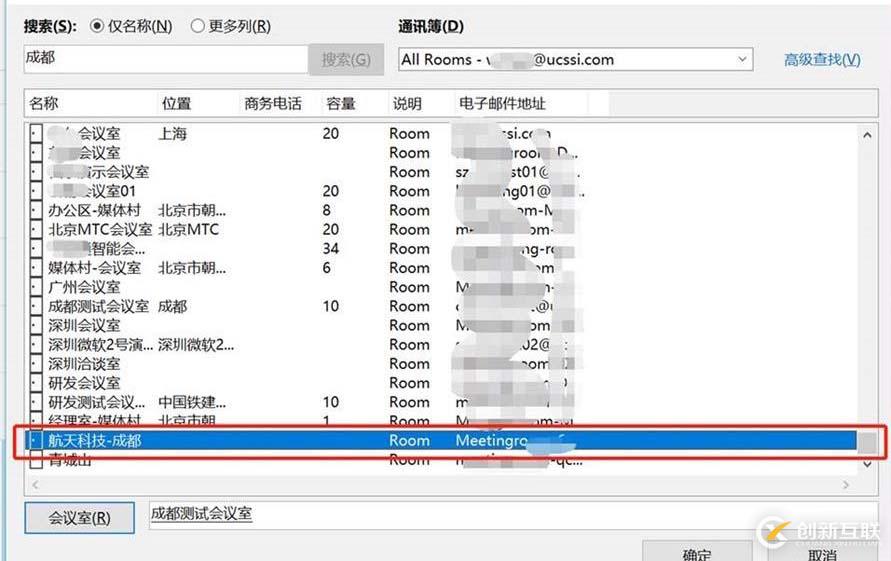The height and width of the screenshot is (561, 891).
Task: Click the 商务电话 column header
Action: point(273,103)
